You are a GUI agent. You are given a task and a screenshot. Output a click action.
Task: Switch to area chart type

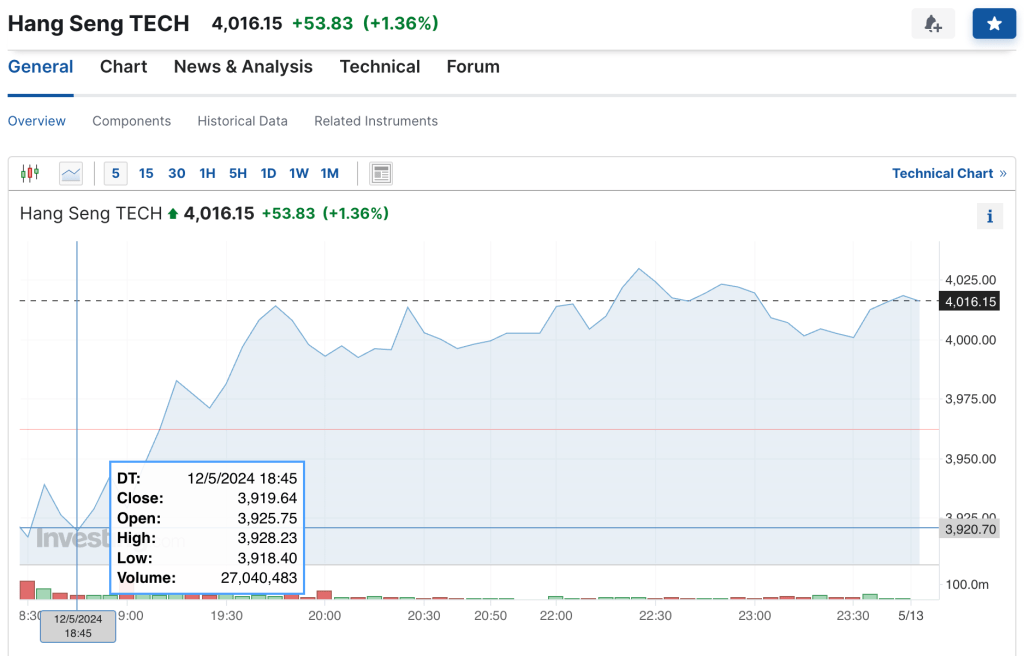coord(71,173)
